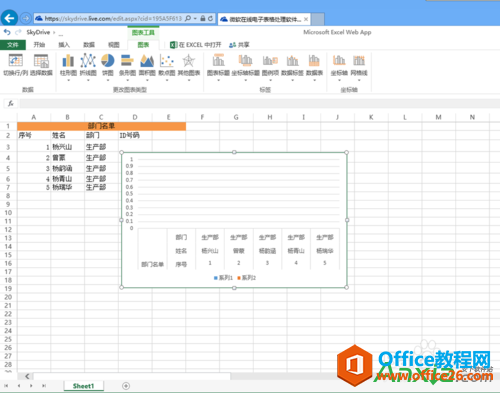
Task: Click the SkyDrive breadcrumb link
Action: (x=38, y=32)
